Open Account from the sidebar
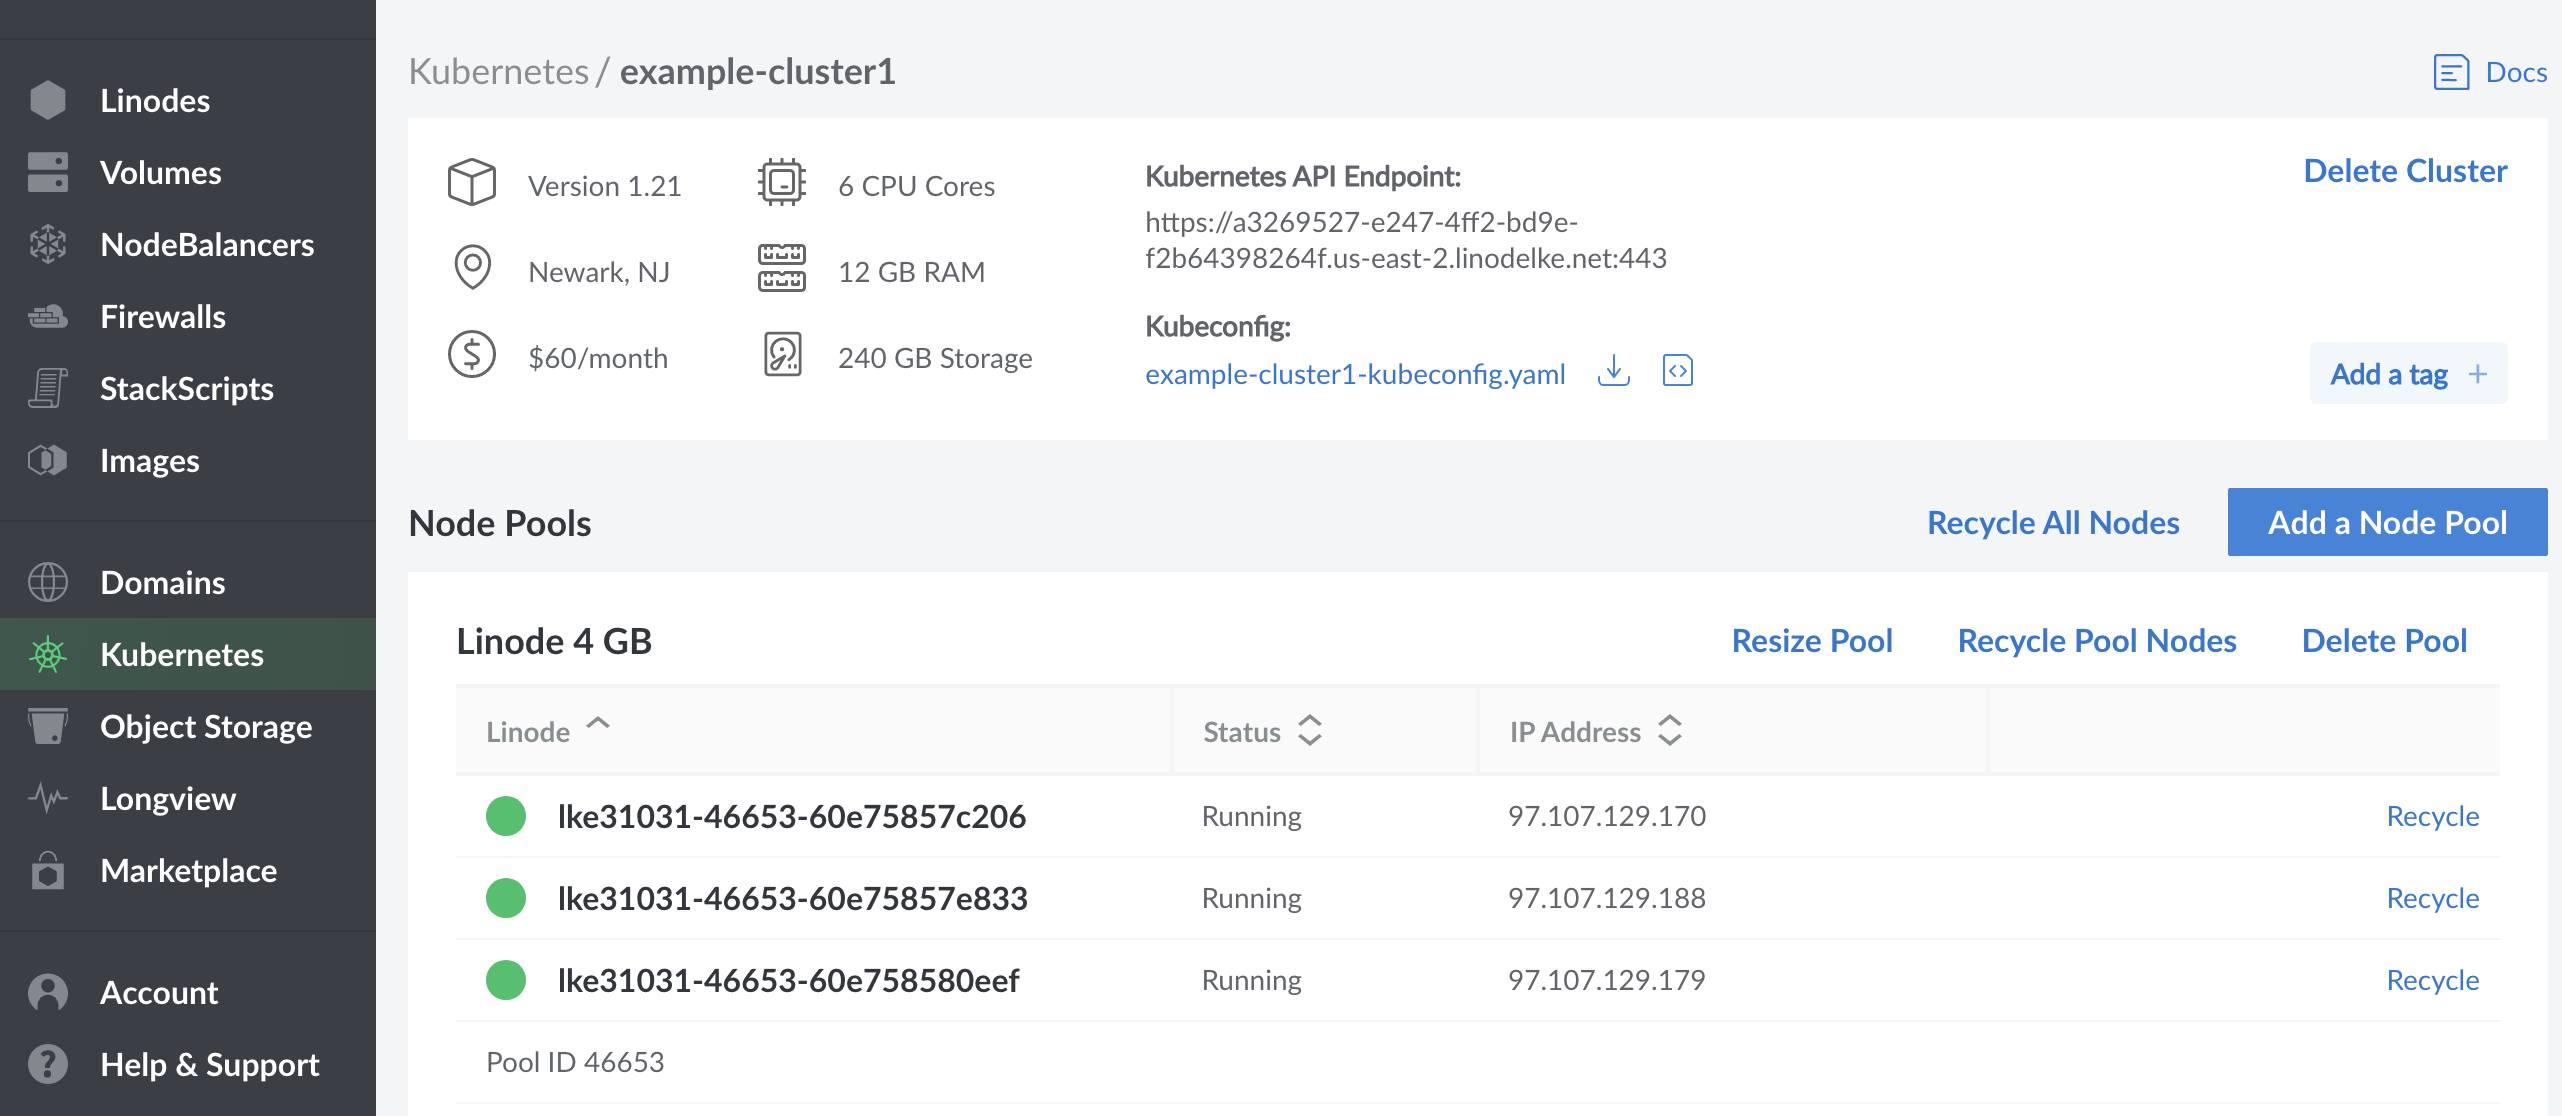Viewport: 2562px width, 1116px height. [46, 992]
